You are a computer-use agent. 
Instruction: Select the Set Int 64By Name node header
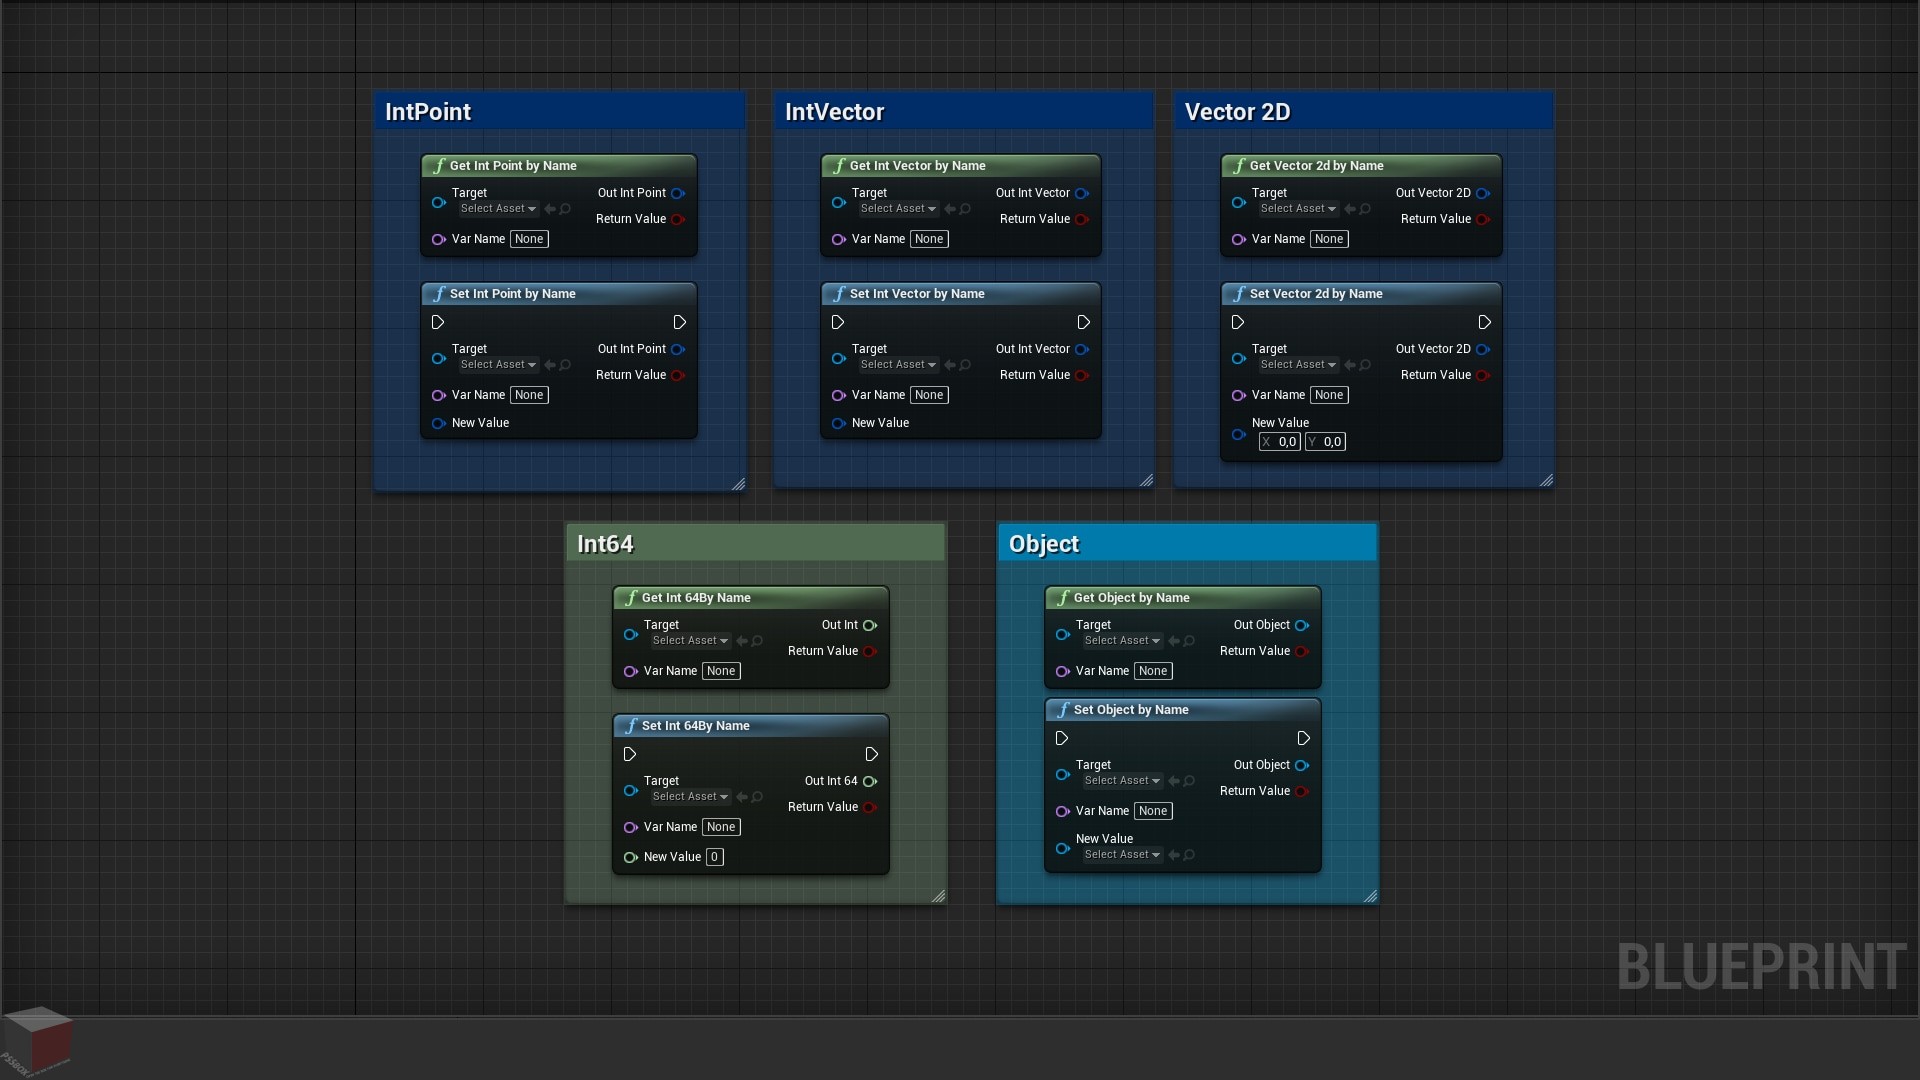coord(751,726)
